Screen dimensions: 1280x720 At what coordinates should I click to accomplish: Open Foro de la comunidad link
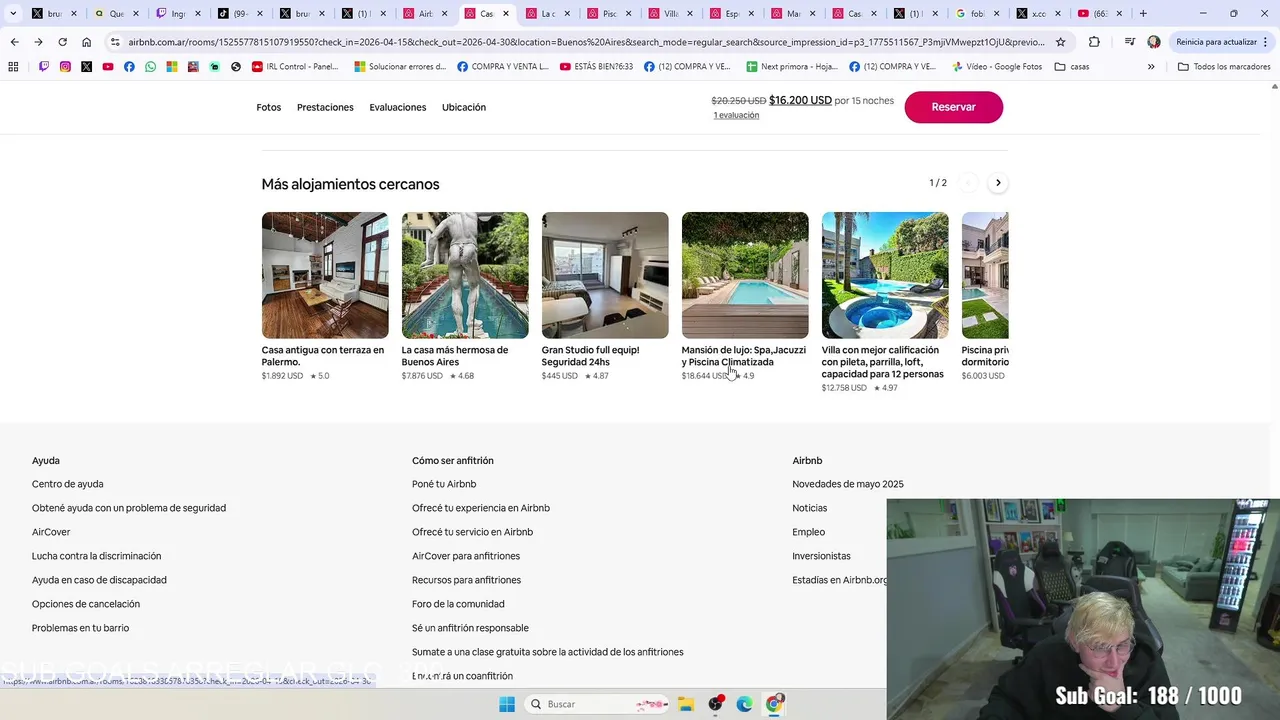pos(458,604)
